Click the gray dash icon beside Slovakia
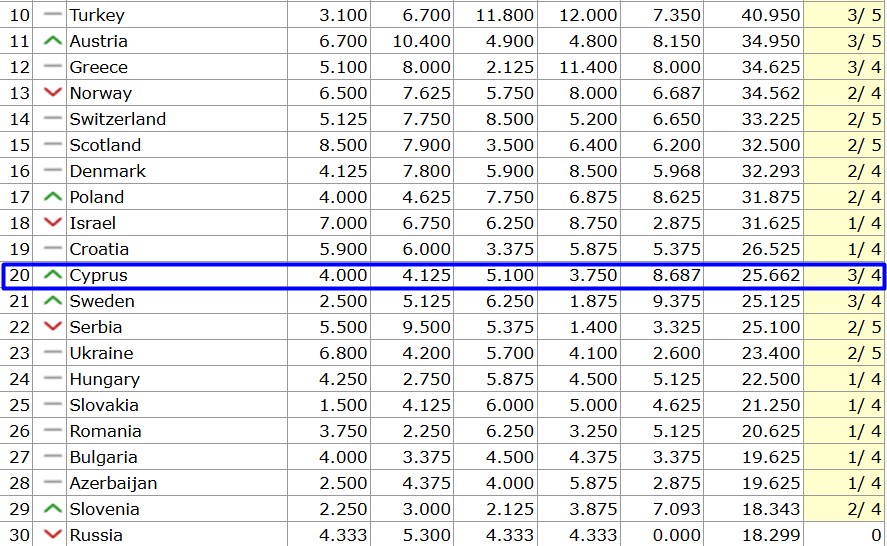887x546 pixels. tap(53, 404)
